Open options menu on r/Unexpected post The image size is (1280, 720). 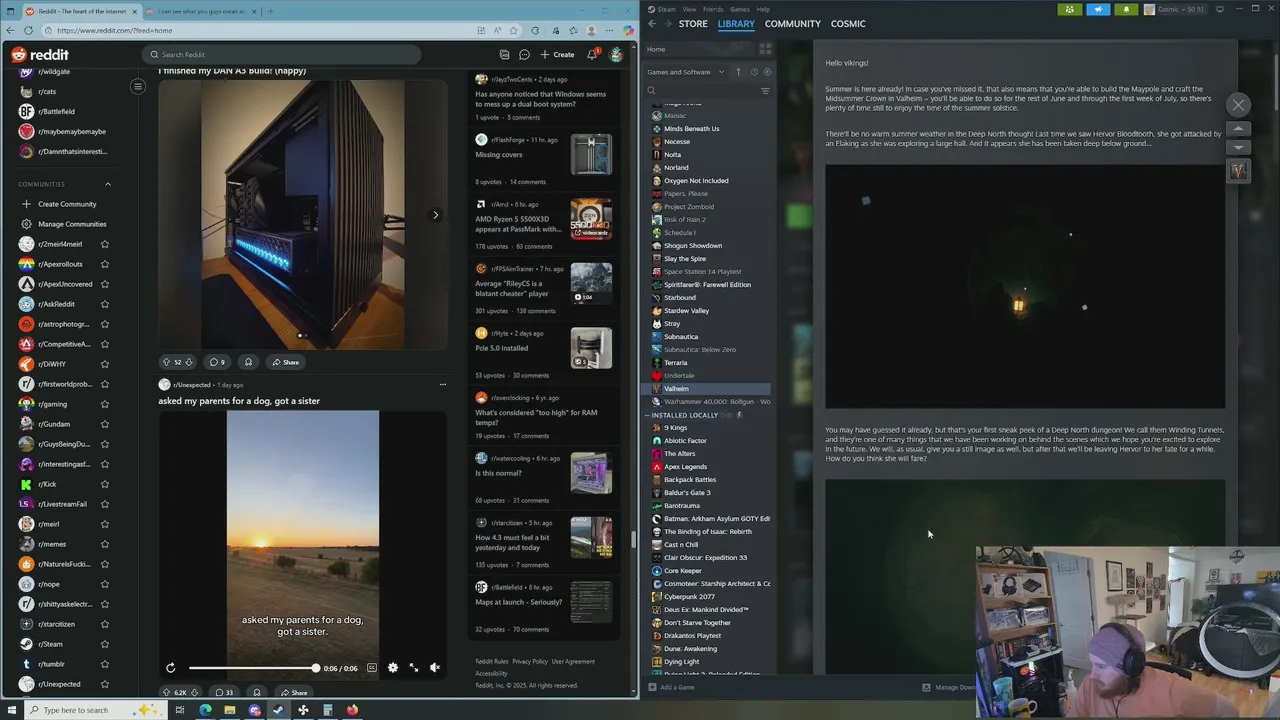point(443,384)
